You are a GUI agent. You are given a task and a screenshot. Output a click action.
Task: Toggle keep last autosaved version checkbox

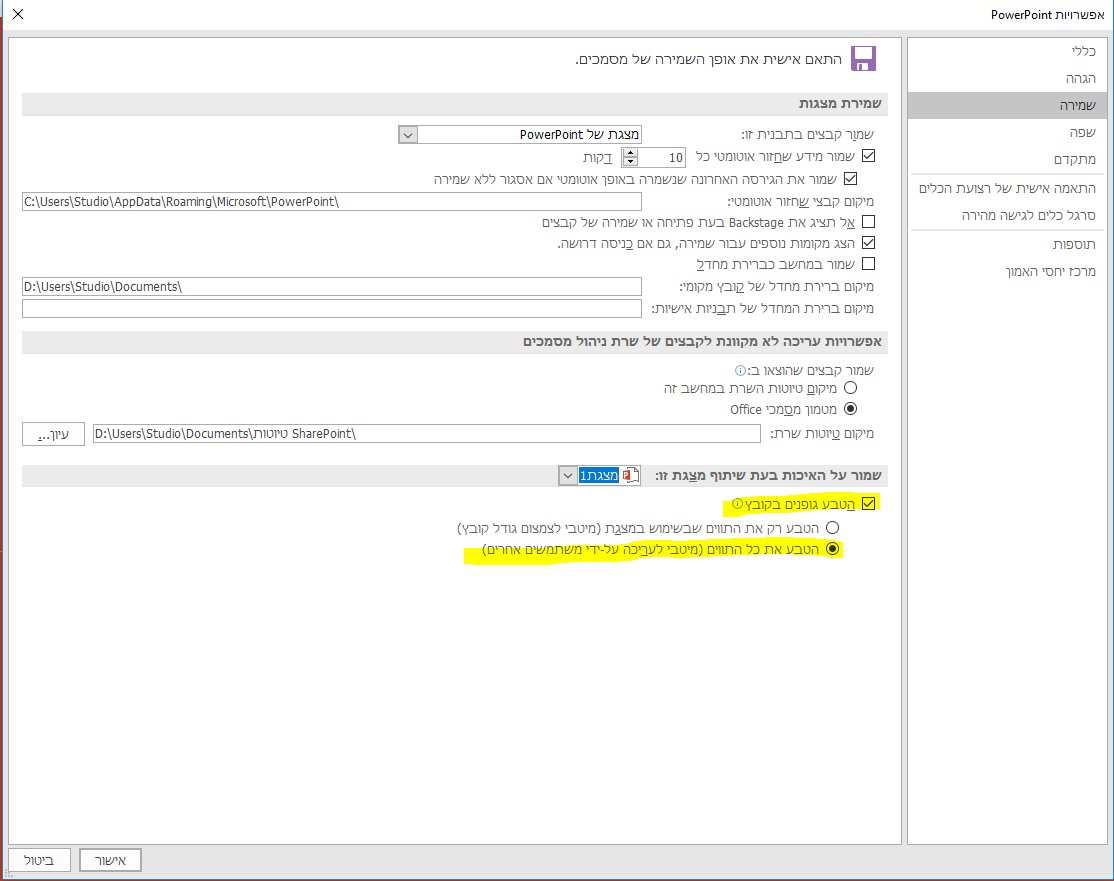(x=850, y=178)
